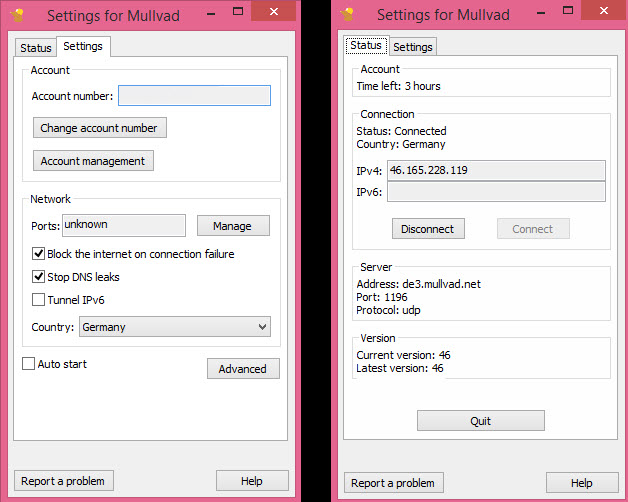Viewport: 628px width, 502px height.
Task: Click 'Latest version: 46' text
Action: [x=400, y=368]
